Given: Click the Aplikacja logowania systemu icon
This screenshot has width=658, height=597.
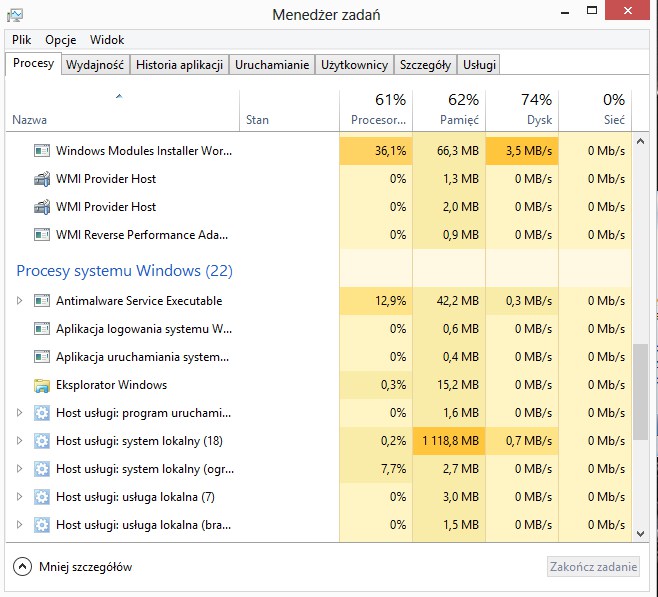Looking at the screenshot, I should pyautogui.click(x=42, y=329).
